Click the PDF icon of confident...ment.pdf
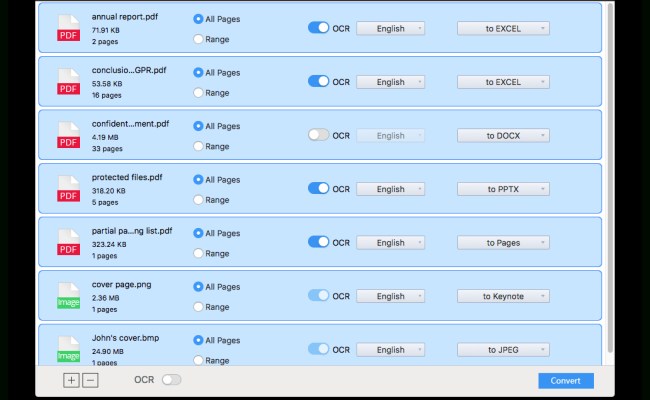 68,135
